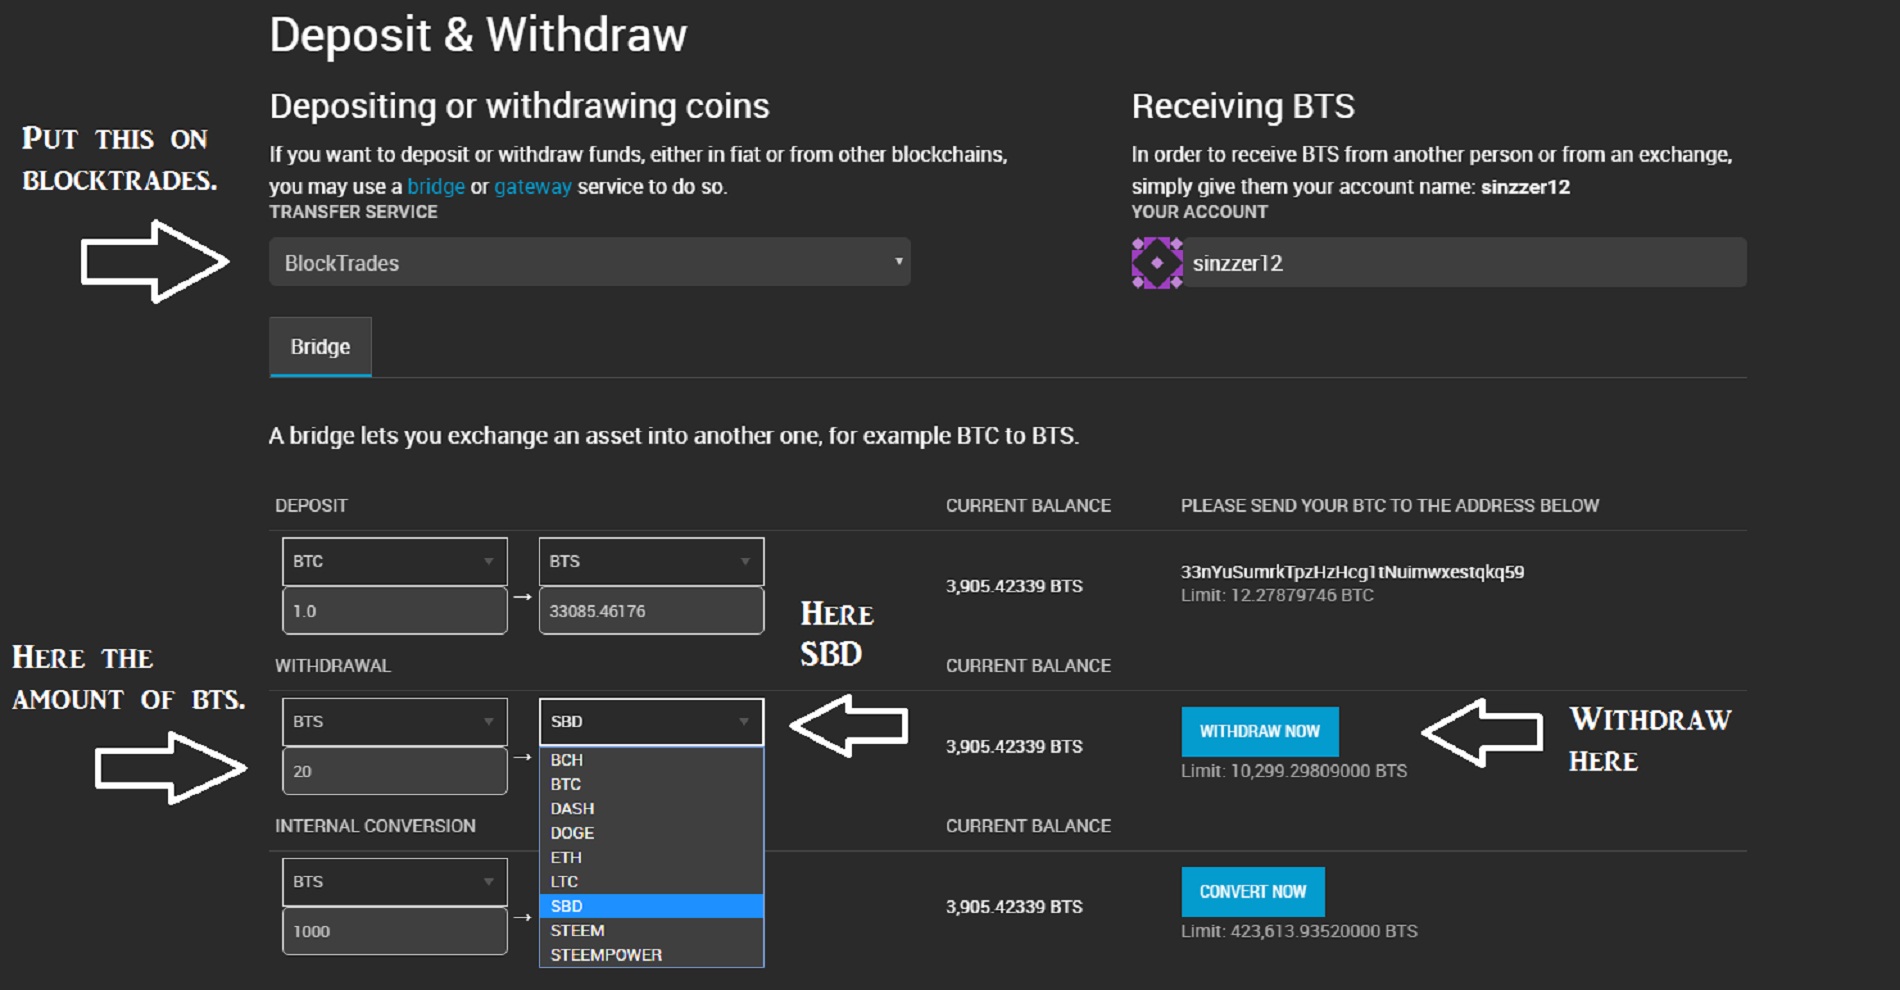Click withdrawal row balance 3,905.42339 BTS
The image size is (1900, 990).
[1014, 746]
